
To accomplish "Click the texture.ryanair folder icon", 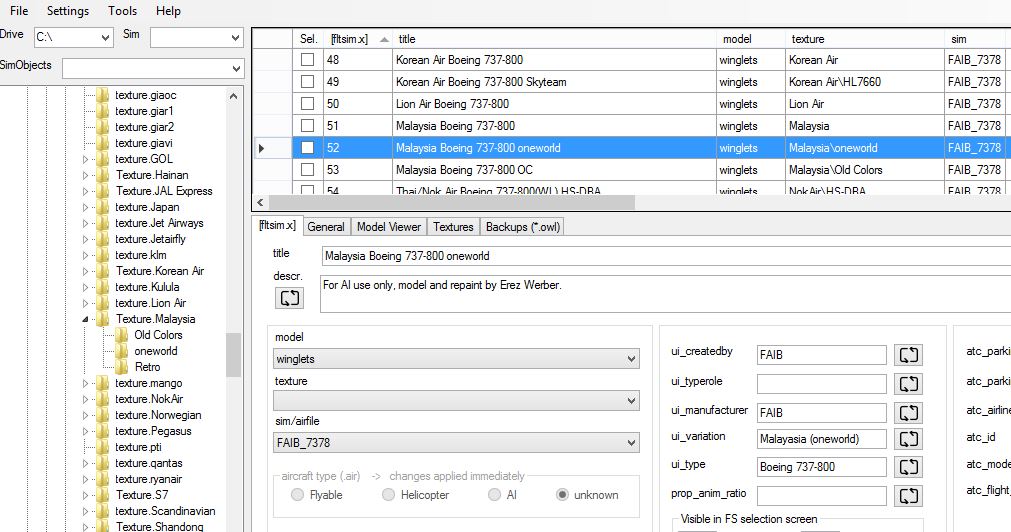I will (x=103, y=480).
